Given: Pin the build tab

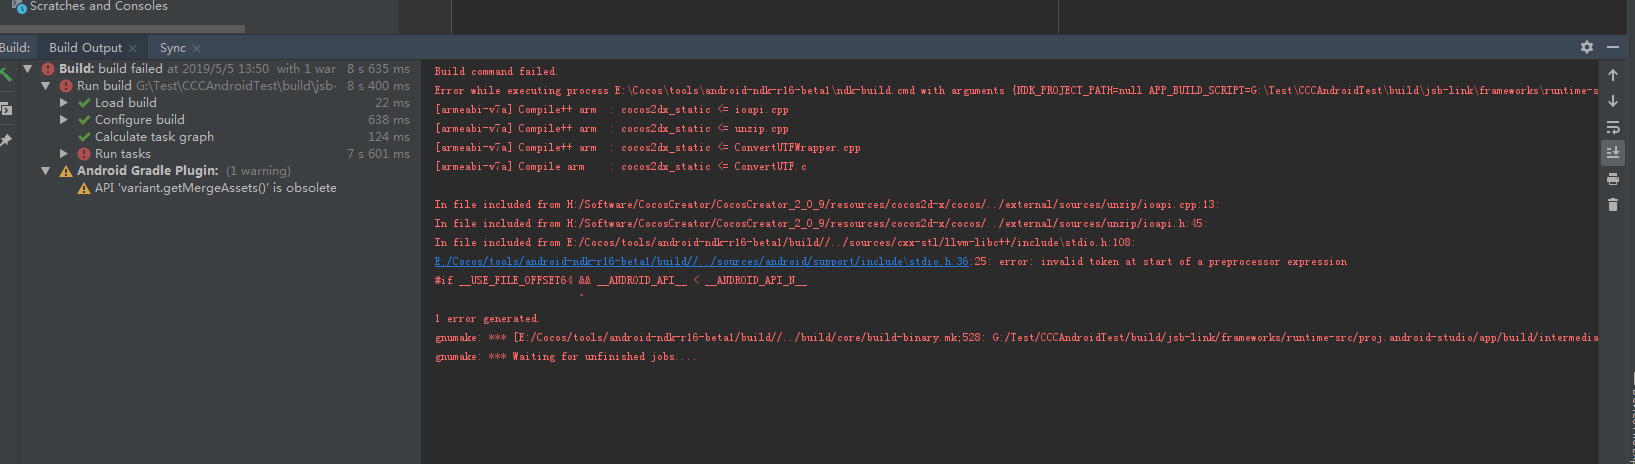Looking at the screenshot, I should (5, 140).
